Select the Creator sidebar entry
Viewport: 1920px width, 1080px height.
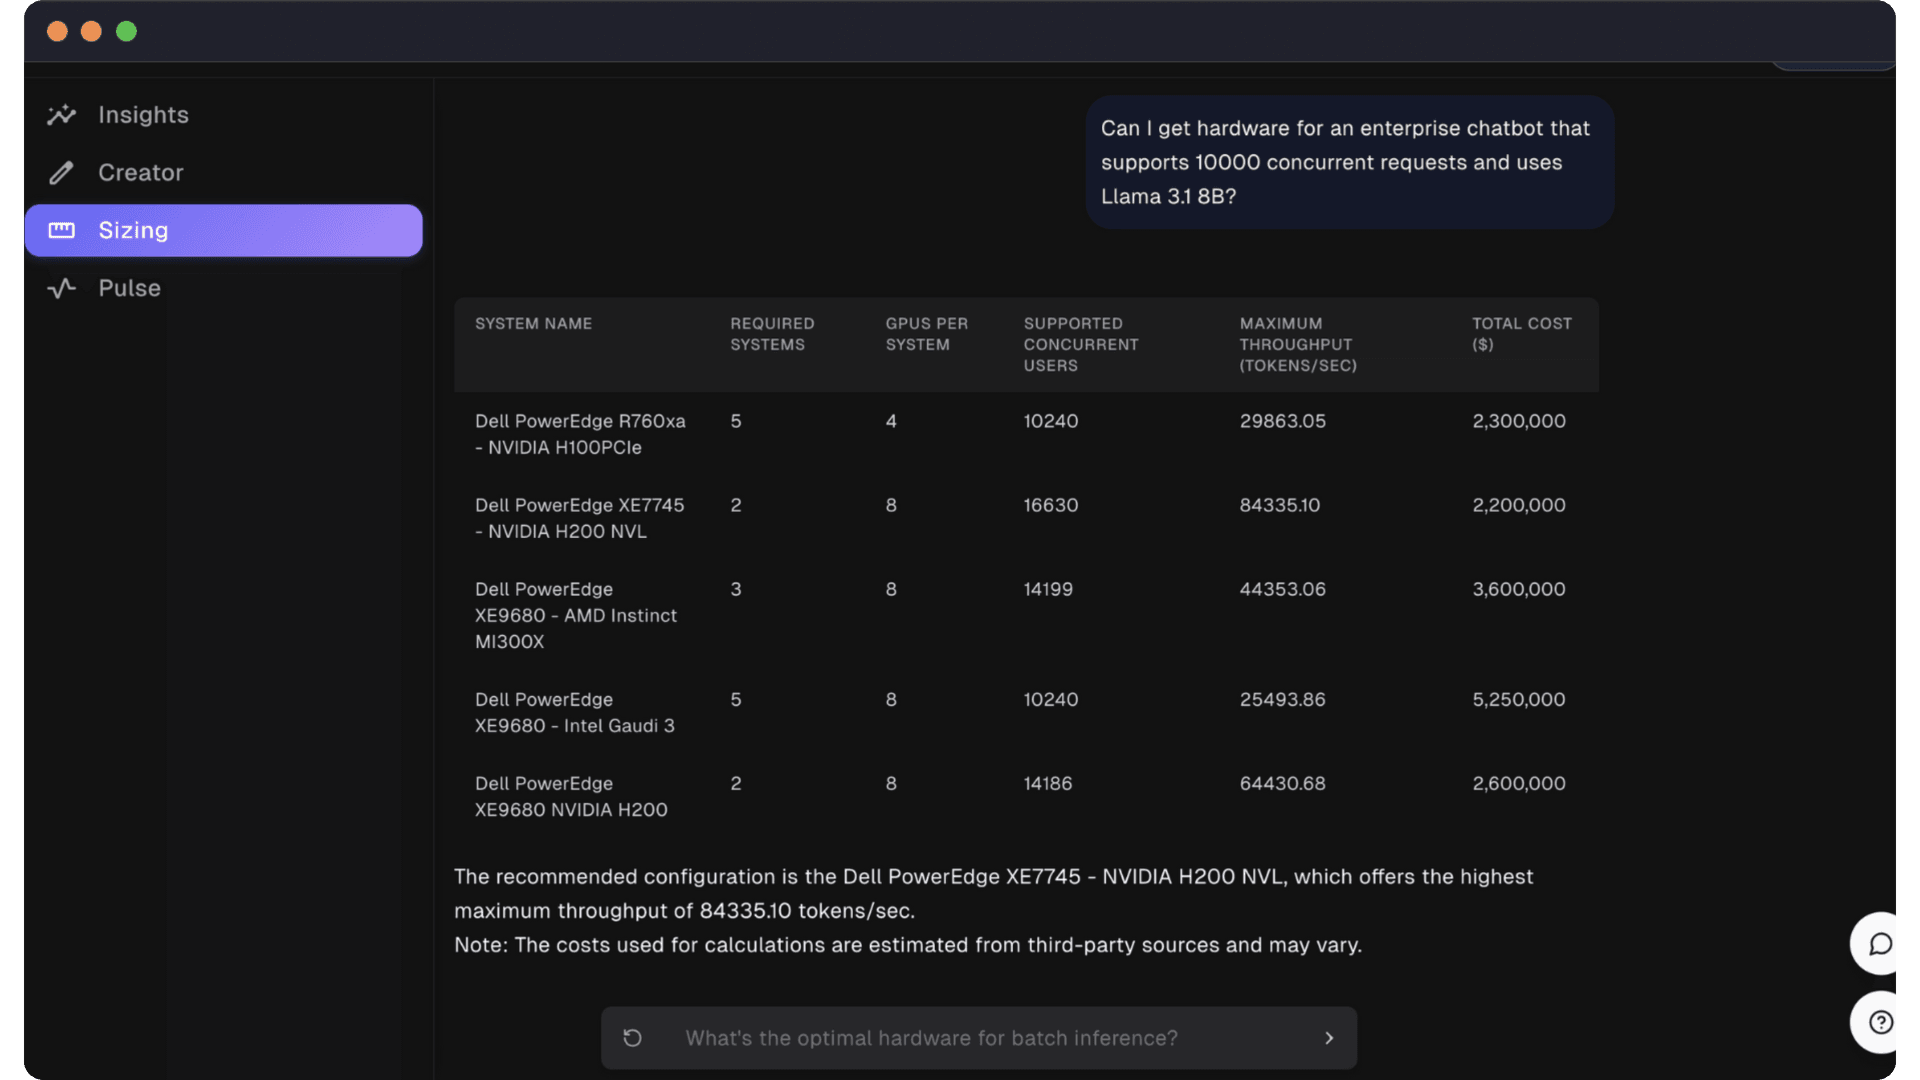141,173
